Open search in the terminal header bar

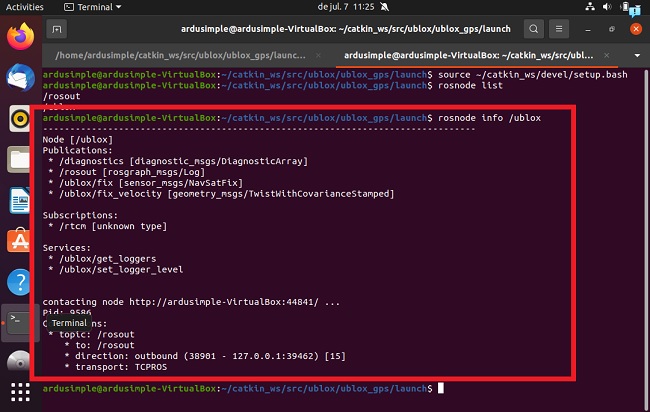tap(536, 29)
